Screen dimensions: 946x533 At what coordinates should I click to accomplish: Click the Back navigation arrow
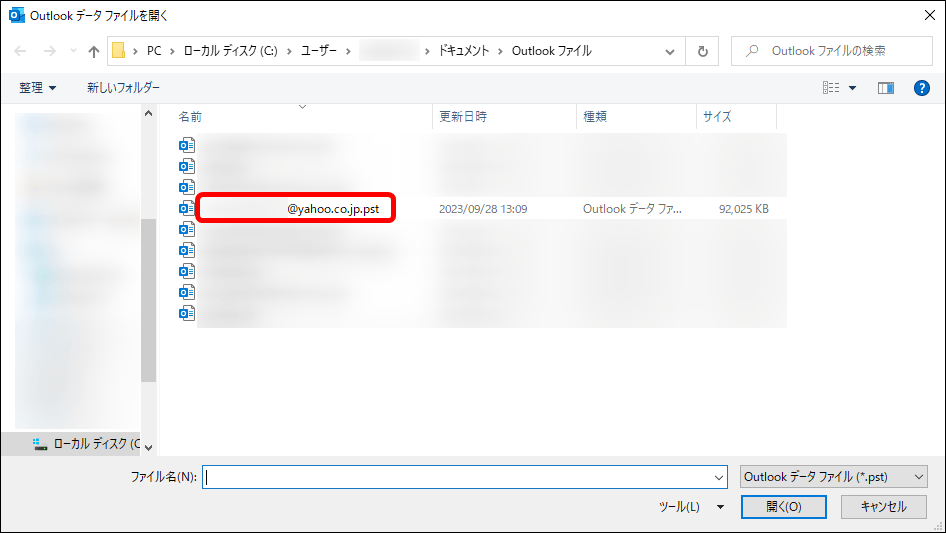20,51
